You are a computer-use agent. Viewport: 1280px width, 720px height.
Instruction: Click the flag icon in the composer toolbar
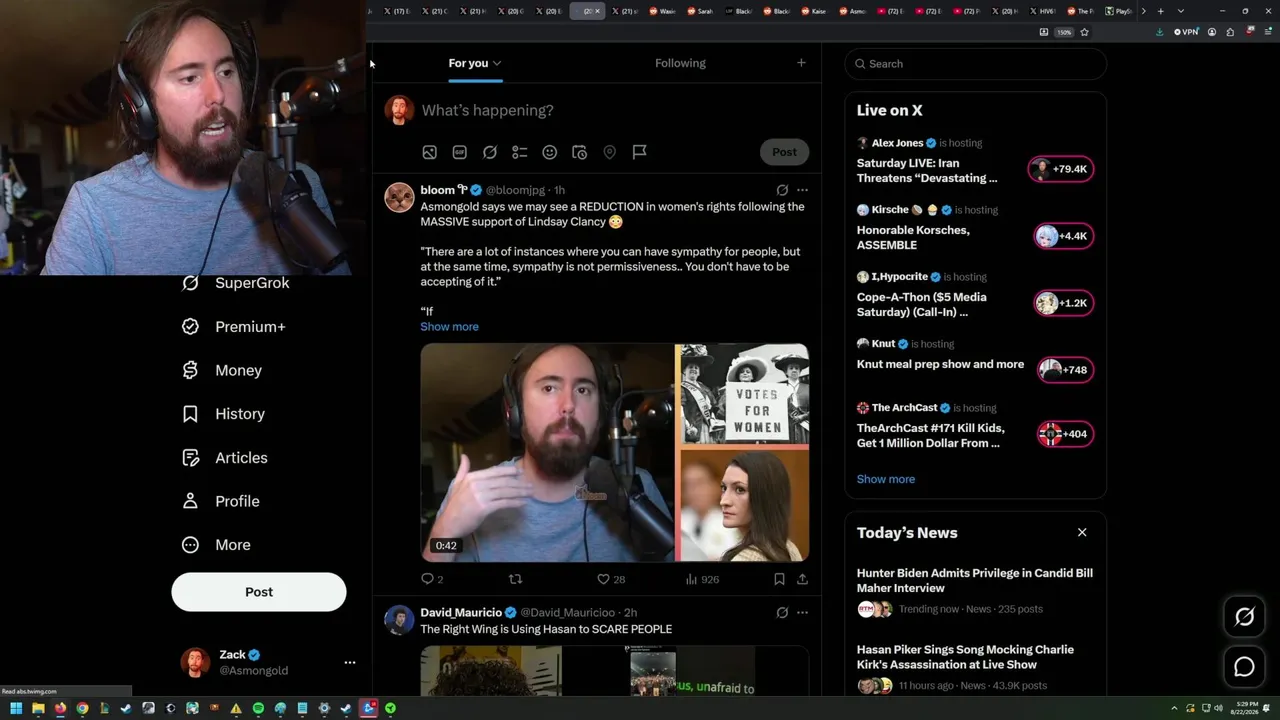(639, 152)
